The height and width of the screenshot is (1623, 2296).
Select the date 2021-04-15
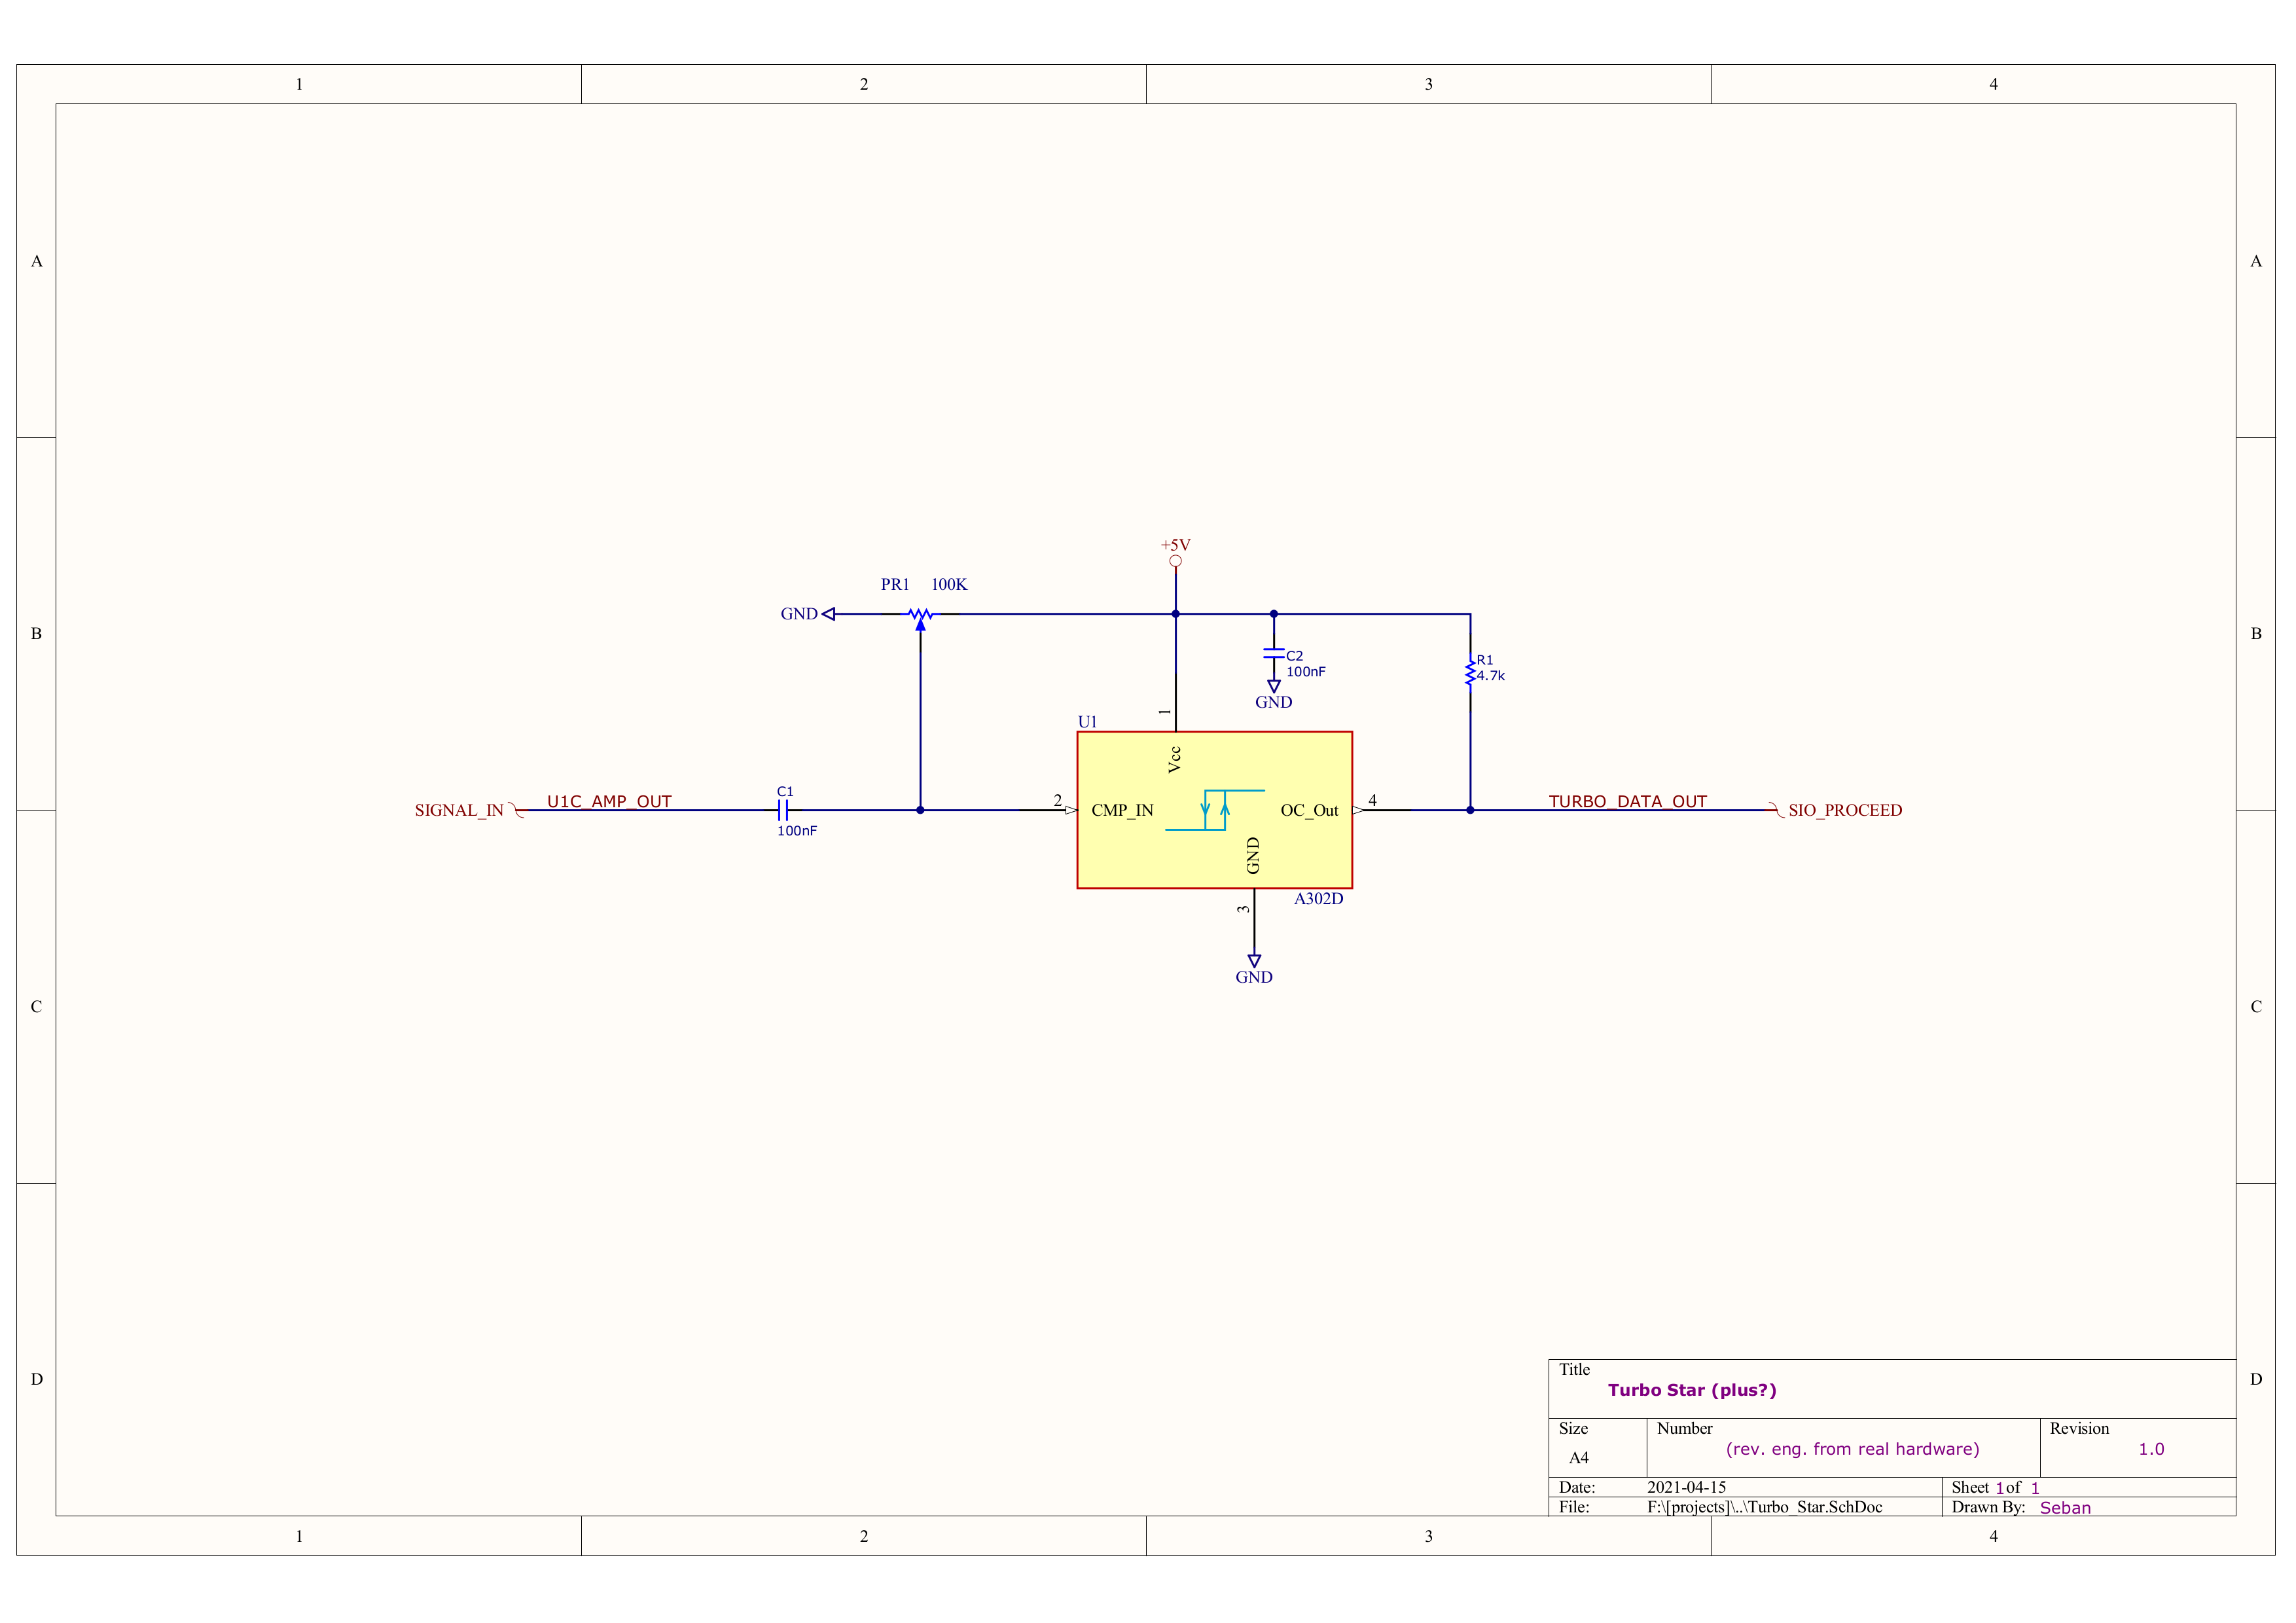click(x=1686, y=1487)
